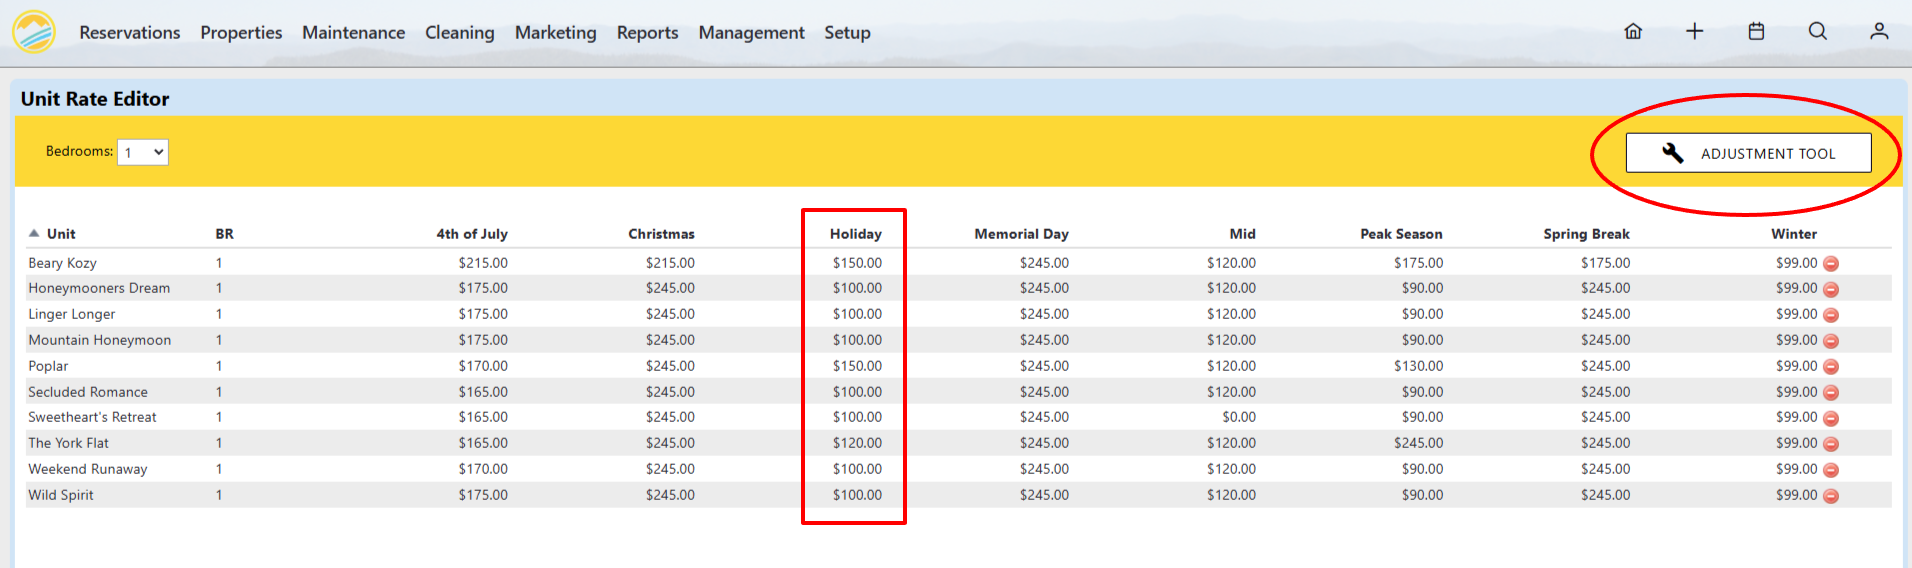
Task: Toggle sort arrow on Unit column
Action: pos(34,233)
